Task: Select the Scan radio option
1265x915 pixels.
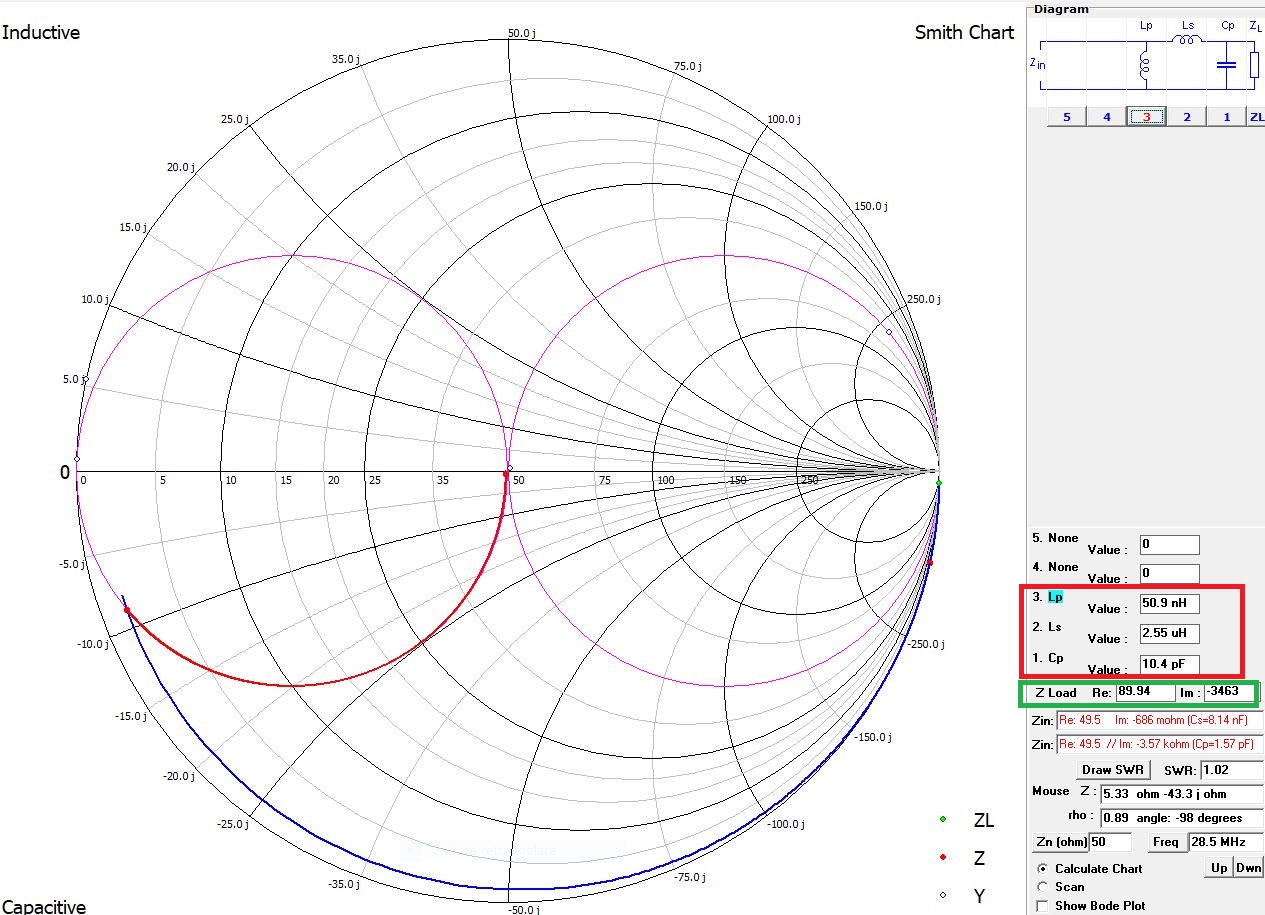Action: click(1043, 887)
